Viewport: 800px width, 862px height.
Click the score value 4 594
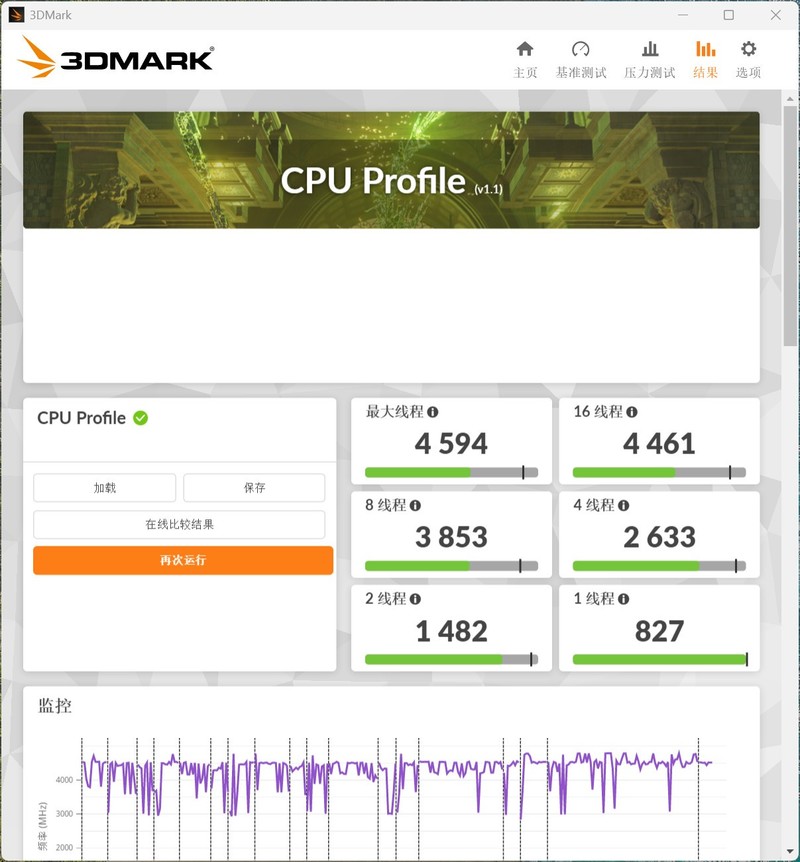point(451,444)
